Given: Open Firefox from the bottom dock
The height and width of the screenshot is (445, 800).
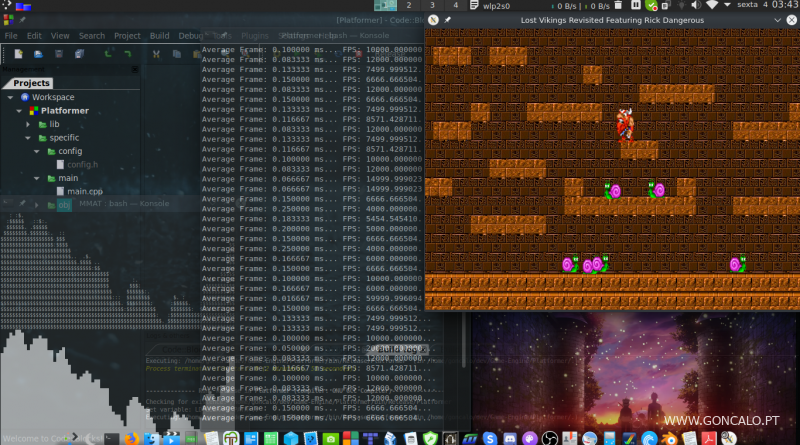Looking at the screenshot, I should (x=132, y=438).
